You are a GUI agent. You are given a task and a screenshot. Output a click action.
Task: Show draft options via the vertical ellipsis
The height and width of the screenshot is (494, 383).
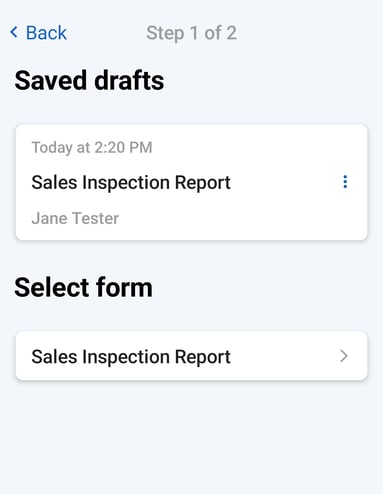(x=345, y=182)
